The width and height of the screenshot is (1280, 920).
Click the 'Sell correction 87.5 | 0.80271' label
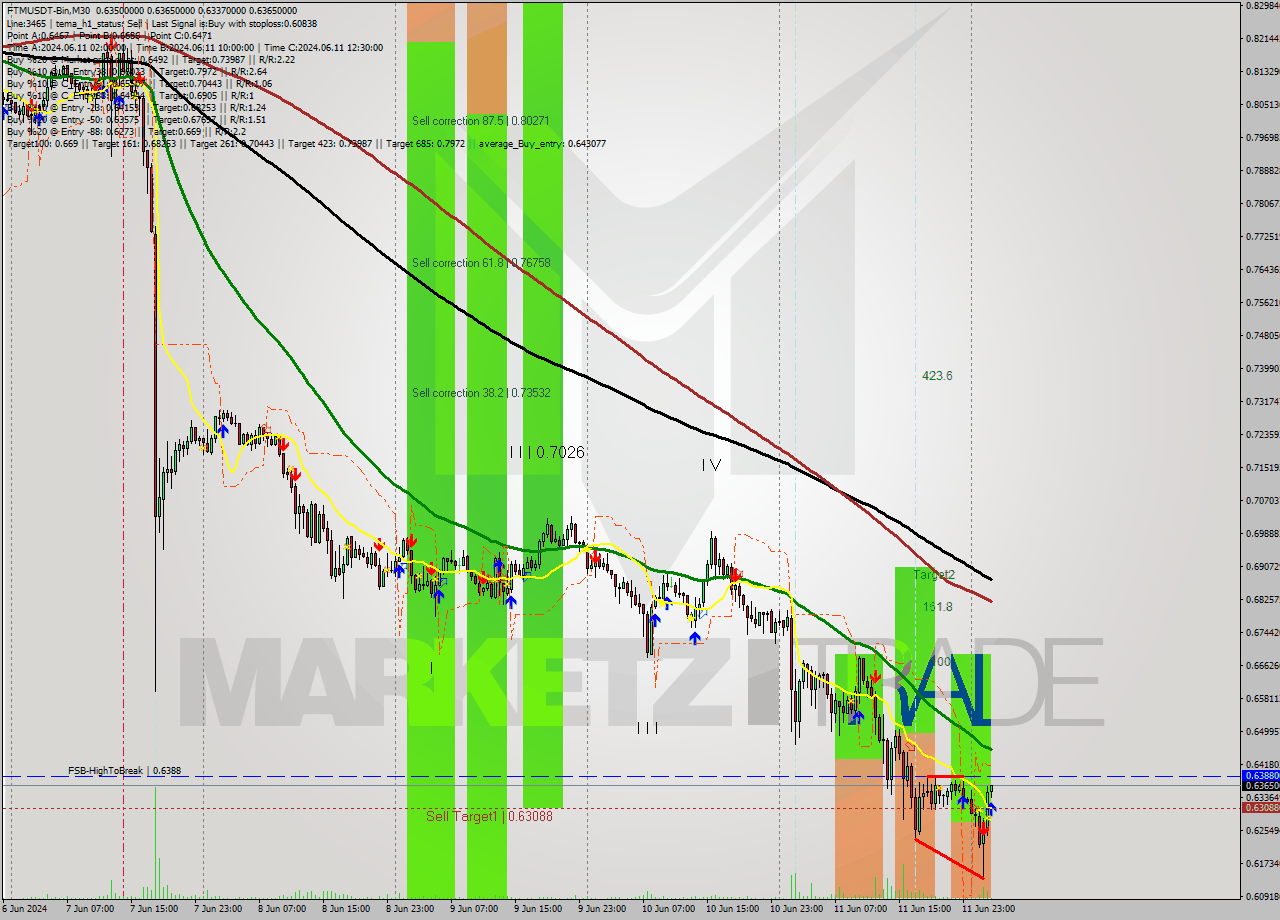(481, 121)
